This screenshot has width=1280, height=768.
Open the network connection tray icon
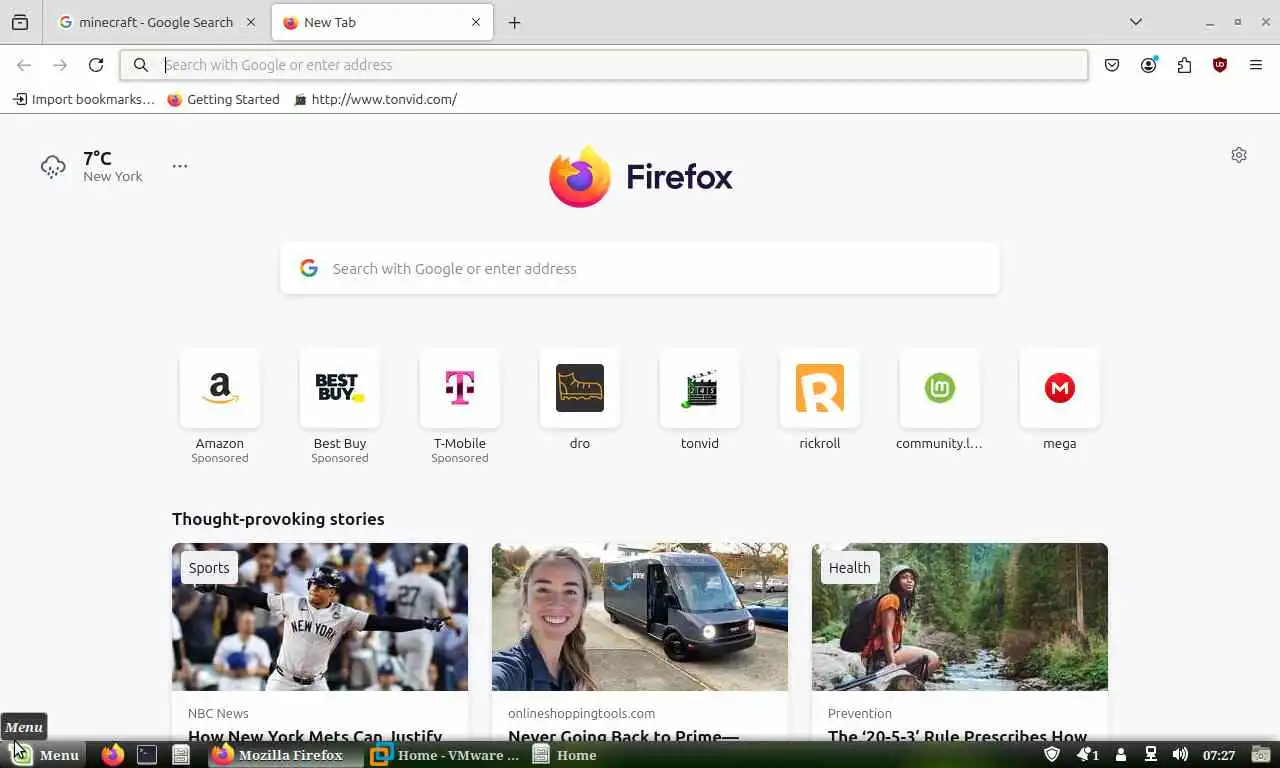[x=1151, y=755]
